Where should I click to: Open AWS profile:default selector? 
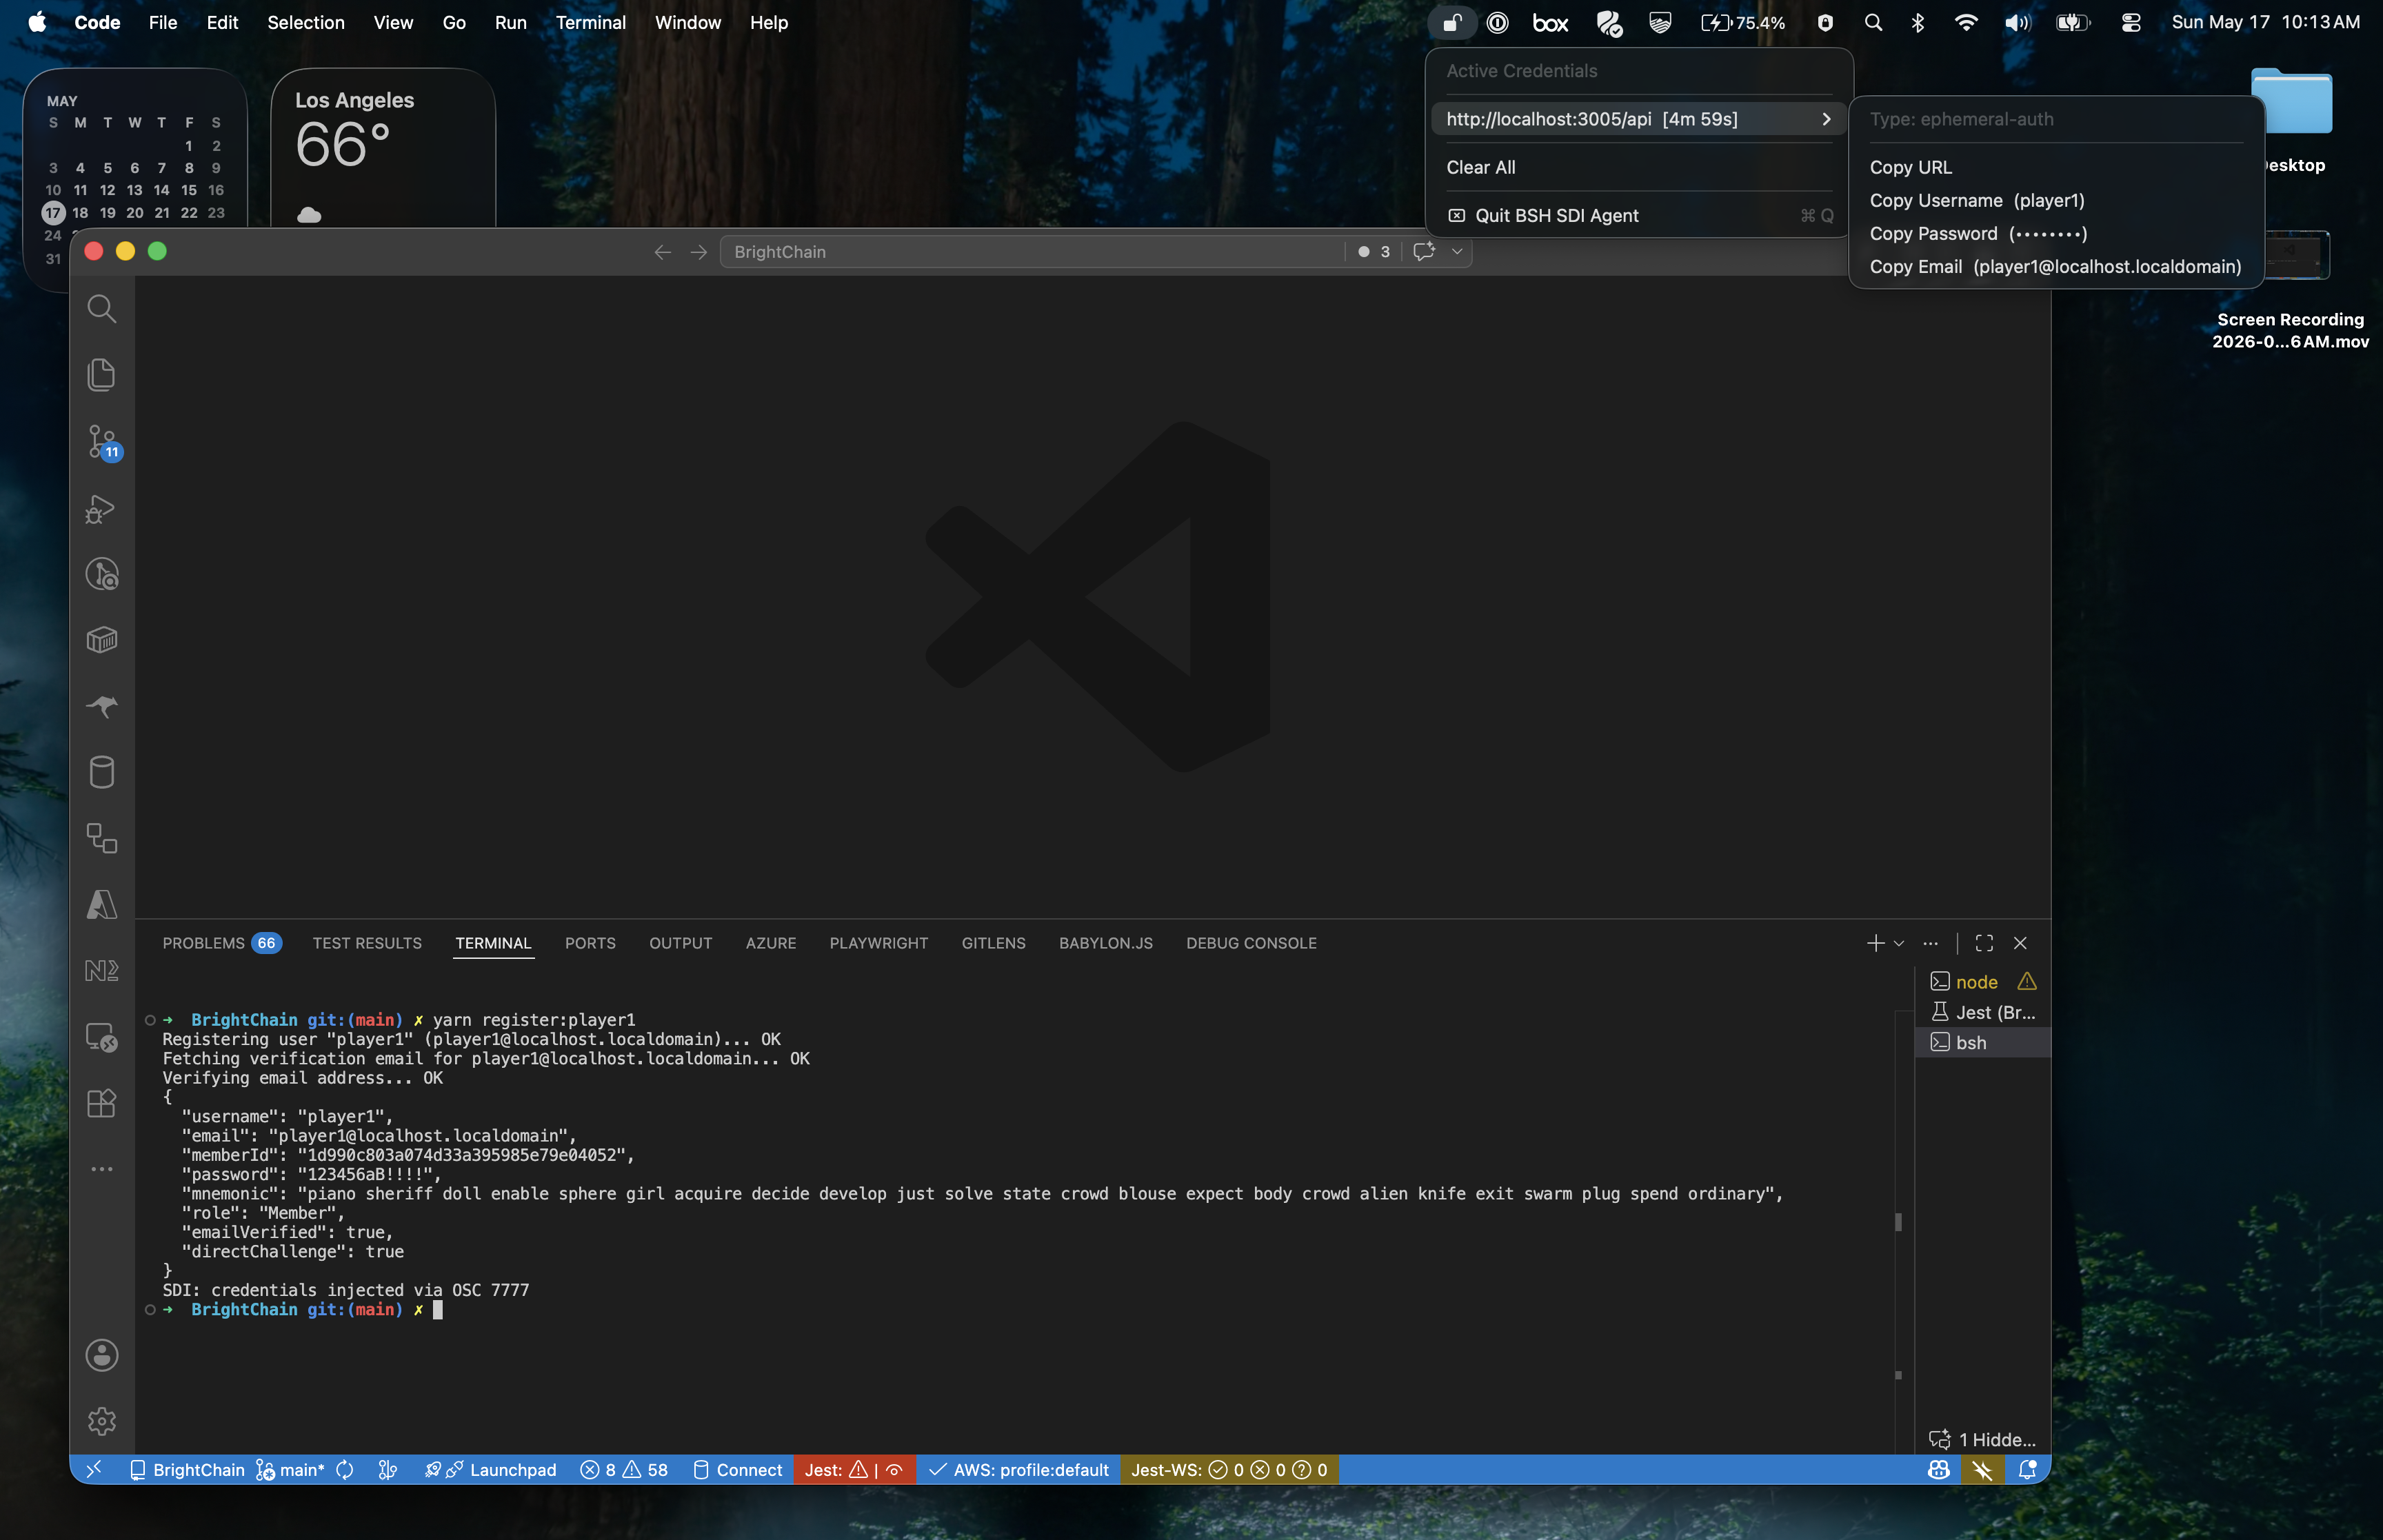[1019, 1470]
